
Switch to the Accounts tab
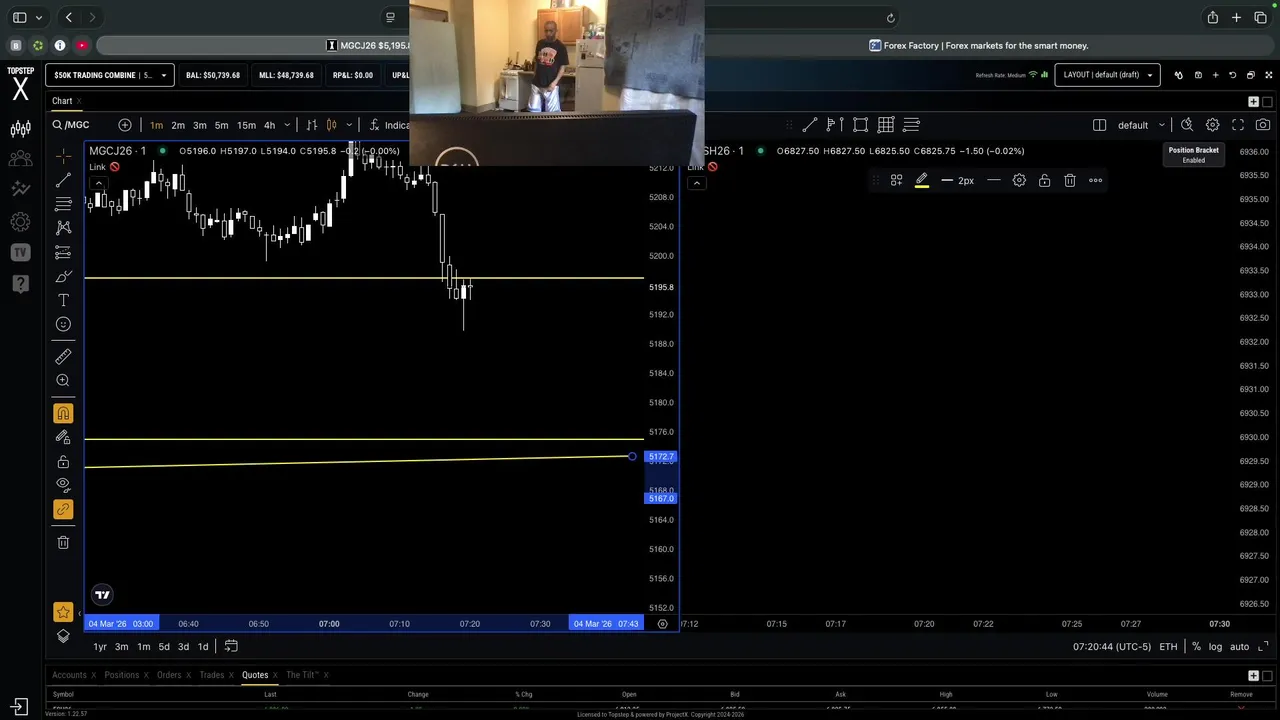point(69,675)
